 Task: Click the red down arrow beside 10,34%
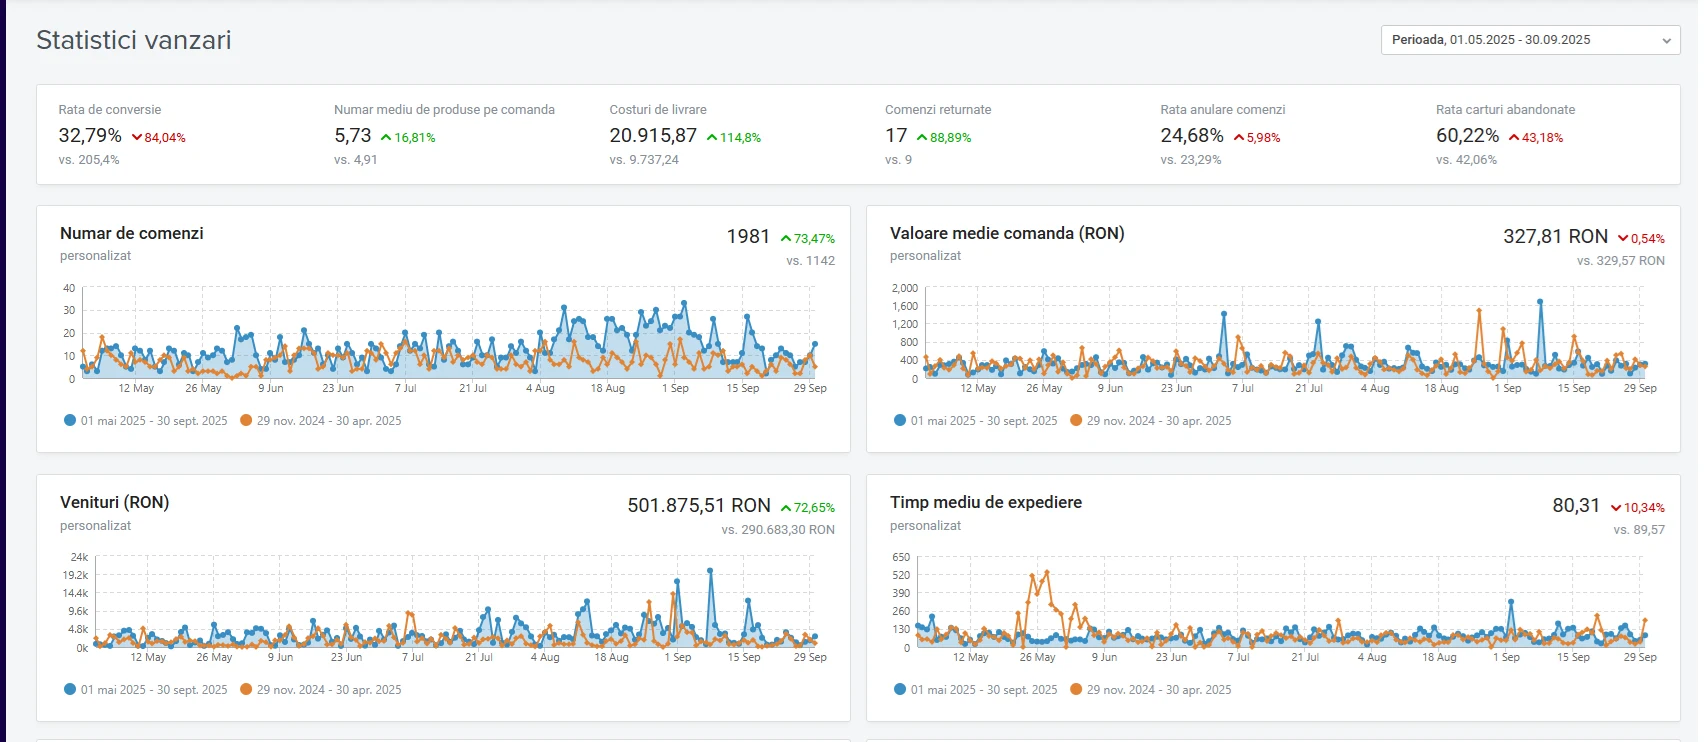(x=1616, y=508)
